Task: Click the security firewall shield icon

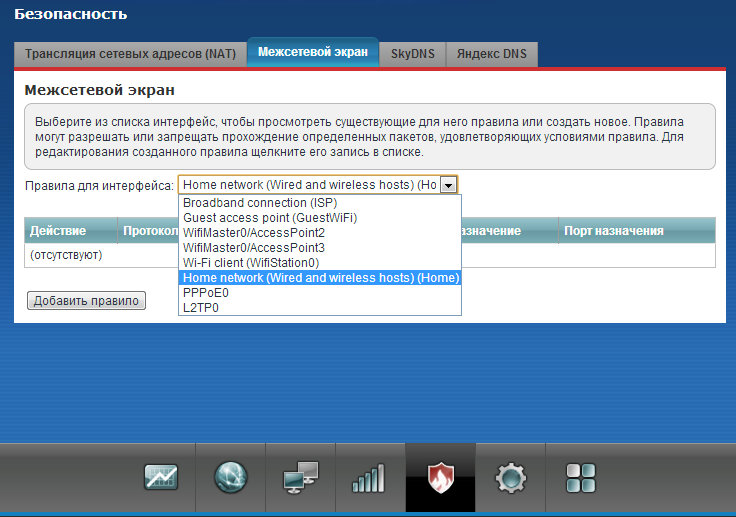Action: point(440,478)
